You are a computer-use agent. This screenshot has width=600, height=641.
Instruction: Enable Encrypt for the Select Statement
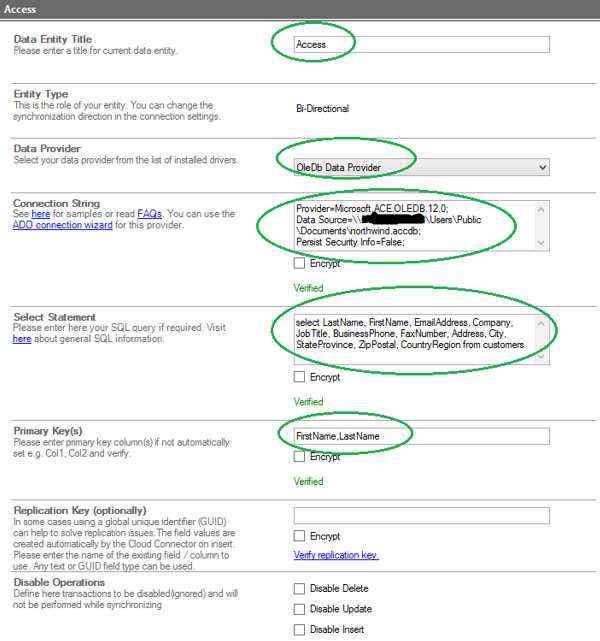click(x=300, y=378)
